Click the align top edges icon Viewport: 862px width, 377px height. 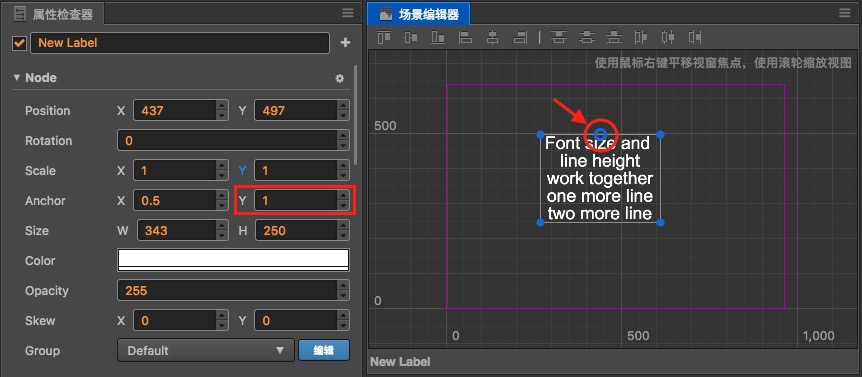[384, 37]
